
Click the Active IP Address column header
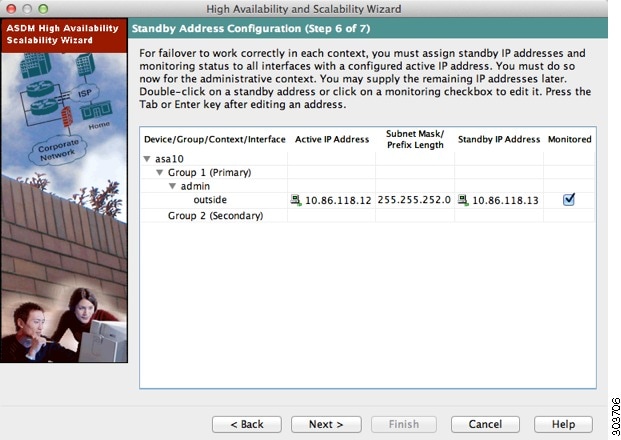[x=332, y=139]
